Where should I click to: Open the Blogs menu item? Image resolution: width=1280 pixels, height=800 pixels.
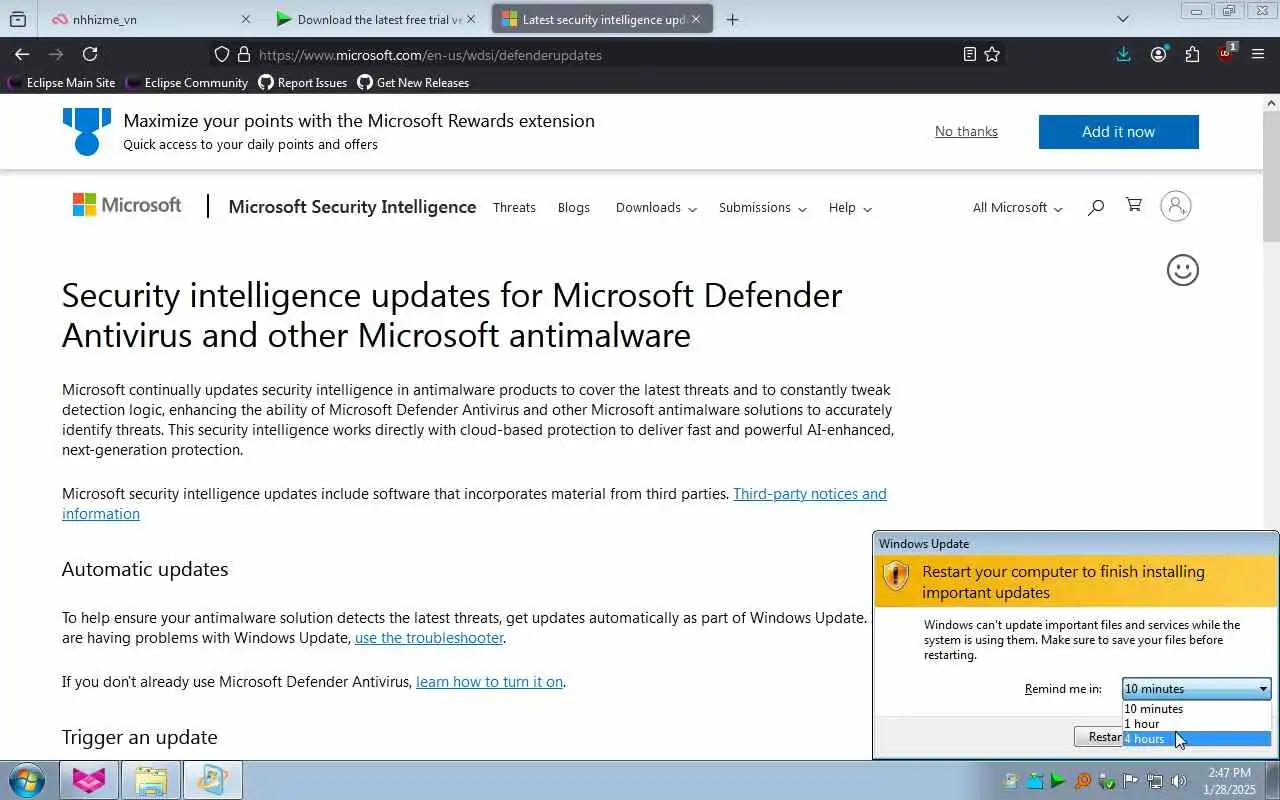tap(574, 207)
